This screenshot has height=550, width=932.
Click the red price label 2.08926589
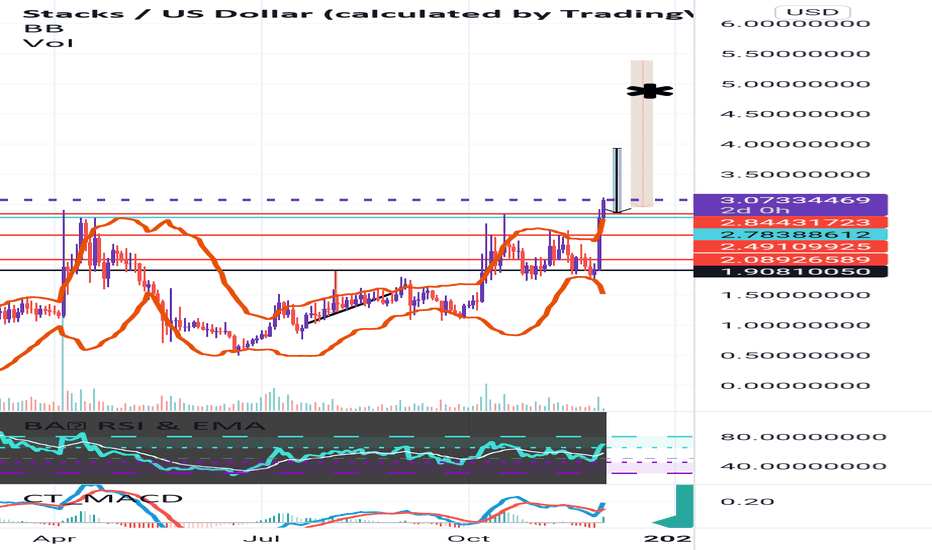791,259
